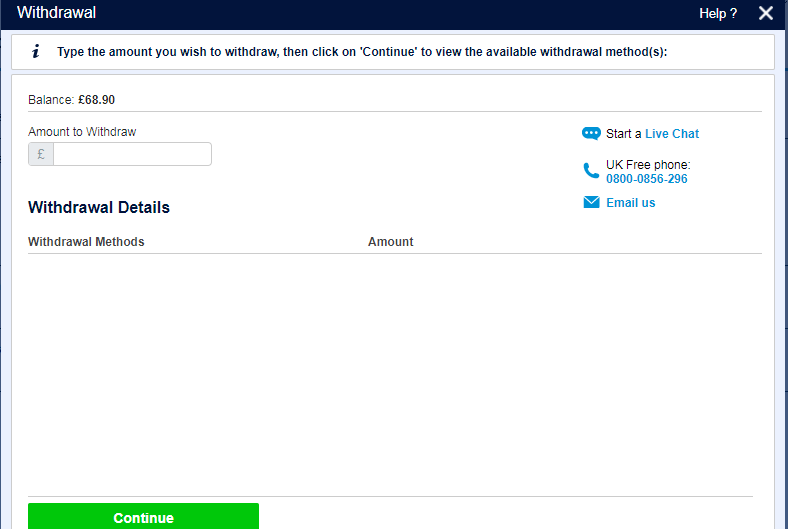Click the Amount to Withdraw label
The image size is (788, 529).
pos(82,132)
